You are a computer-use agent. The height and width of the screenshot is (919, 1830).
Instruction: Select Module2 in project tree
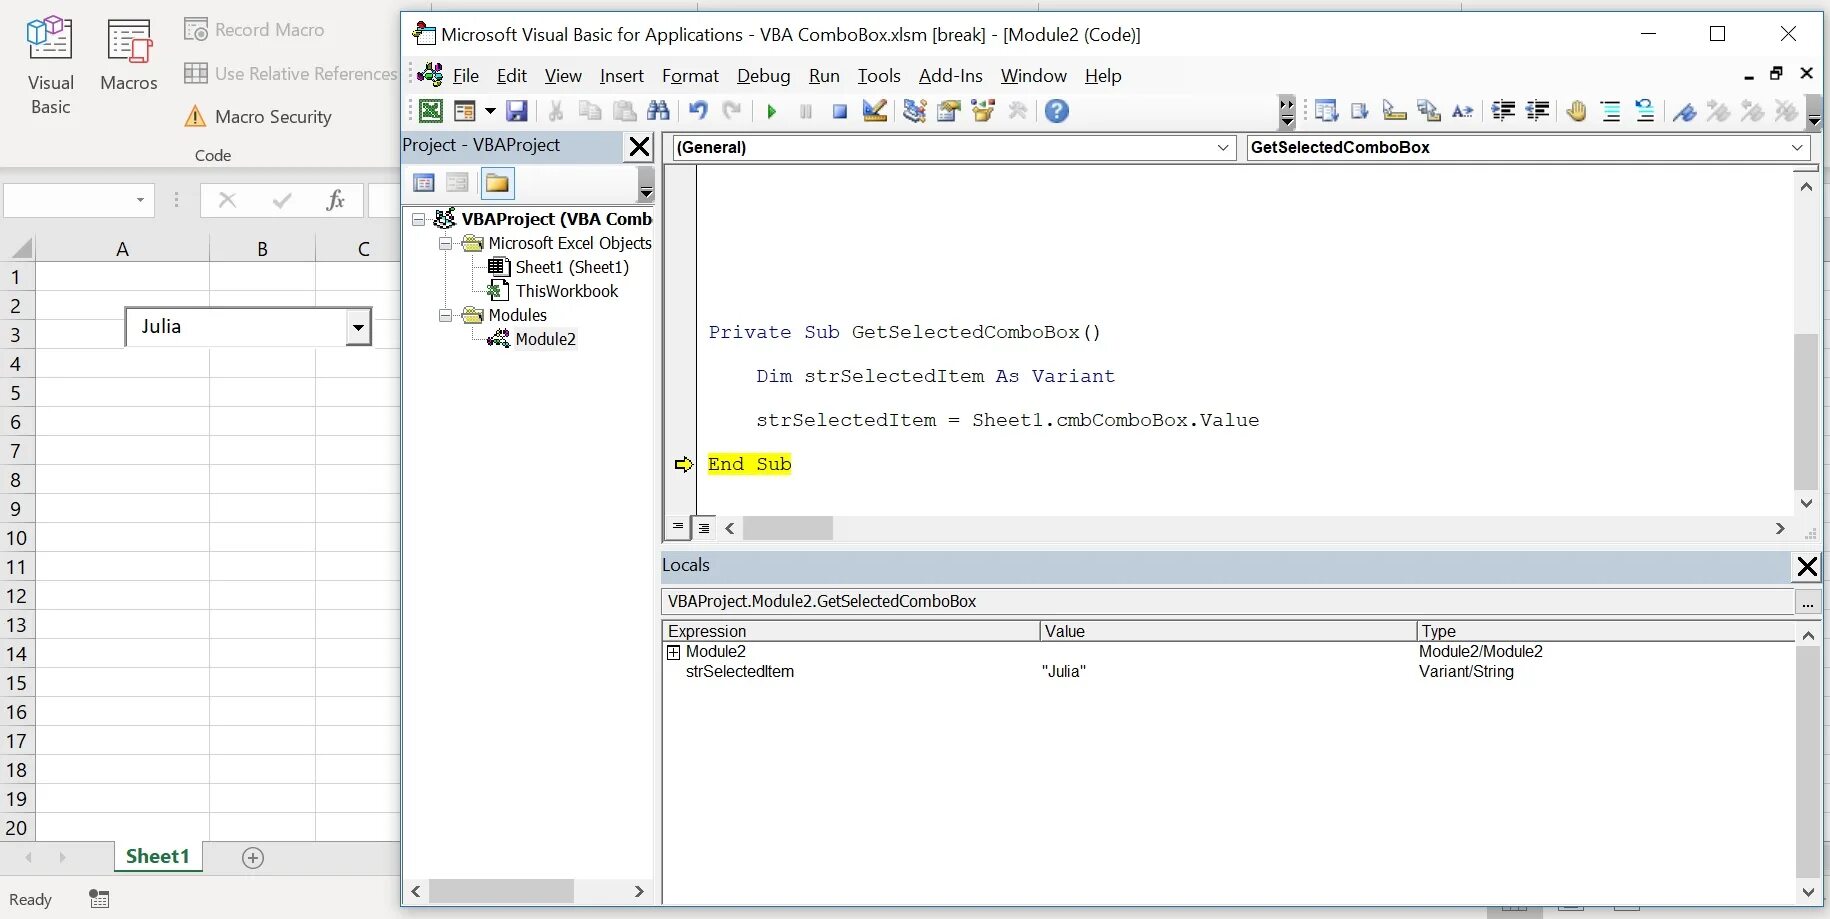(x=545, y=339)
